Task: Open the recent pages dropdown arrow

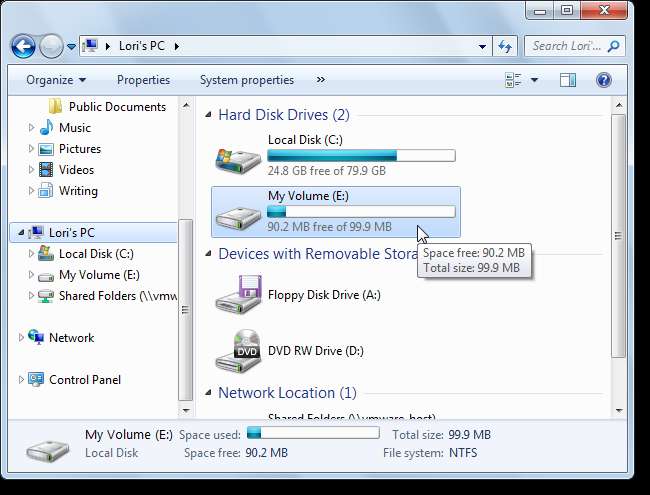Action: (71, 46)
